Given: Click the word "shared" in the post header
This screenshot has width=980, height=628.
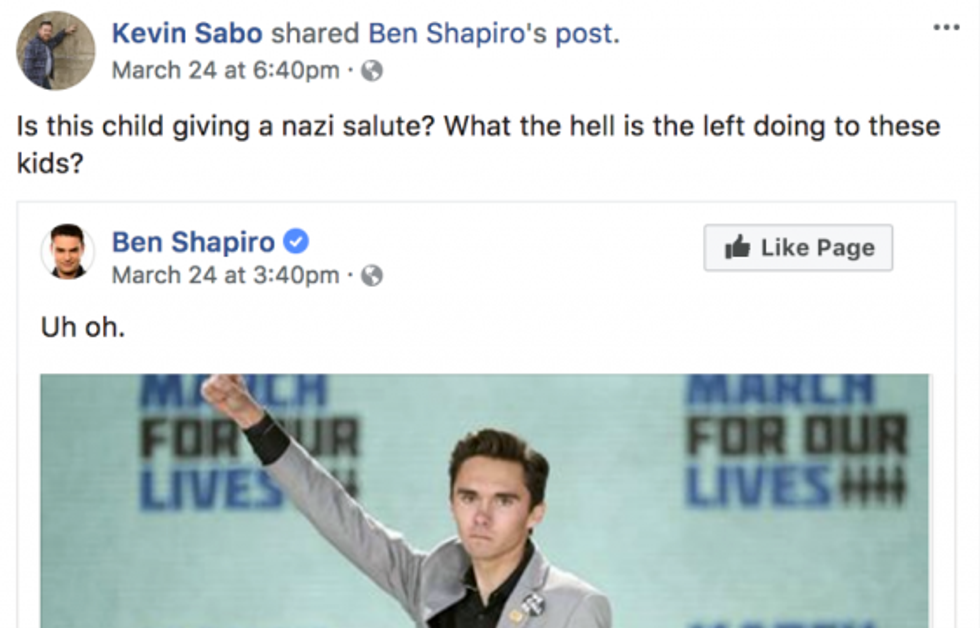Looking at the screenshot, I should coord(315,34).
